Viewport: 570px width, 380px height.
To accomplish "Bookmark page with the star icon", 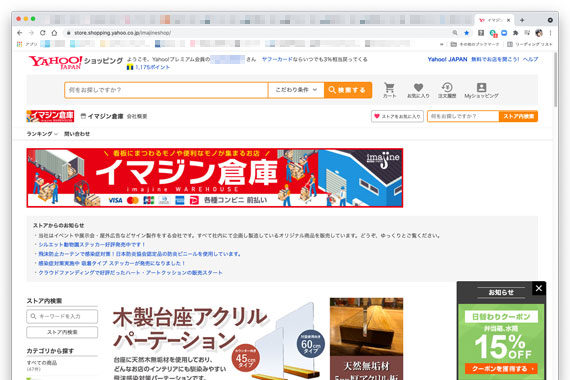I will [466, 33].
